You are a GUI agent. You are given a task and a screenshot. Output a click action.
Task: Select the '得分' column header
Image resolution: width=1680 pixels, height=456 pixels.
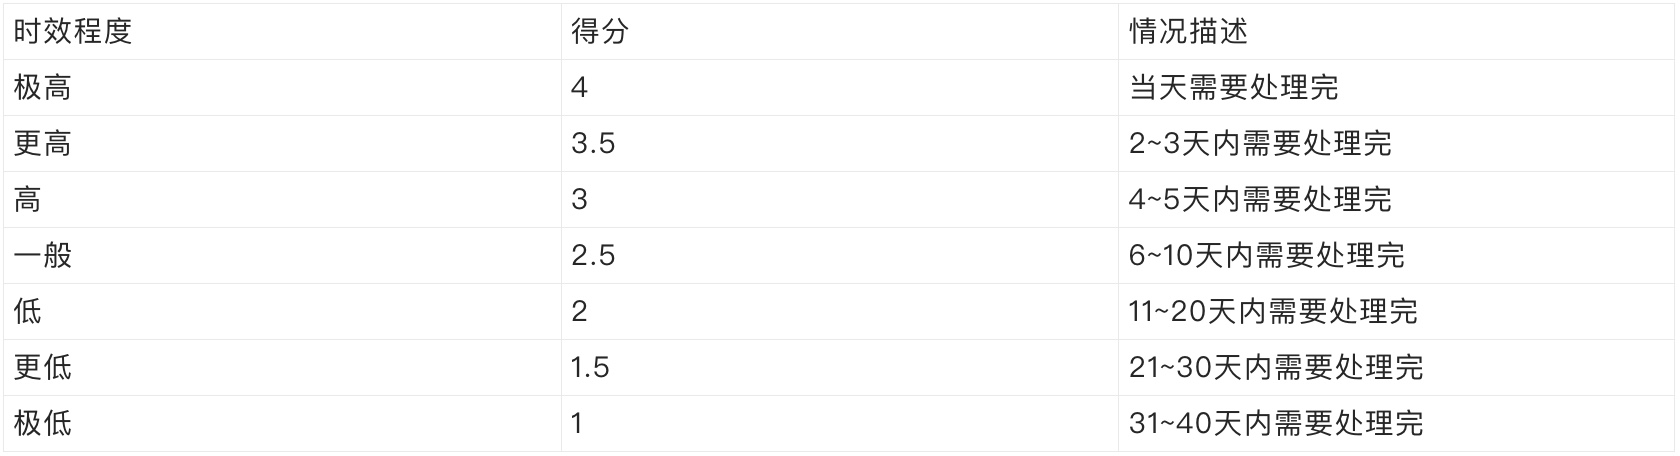pos(600,32)
